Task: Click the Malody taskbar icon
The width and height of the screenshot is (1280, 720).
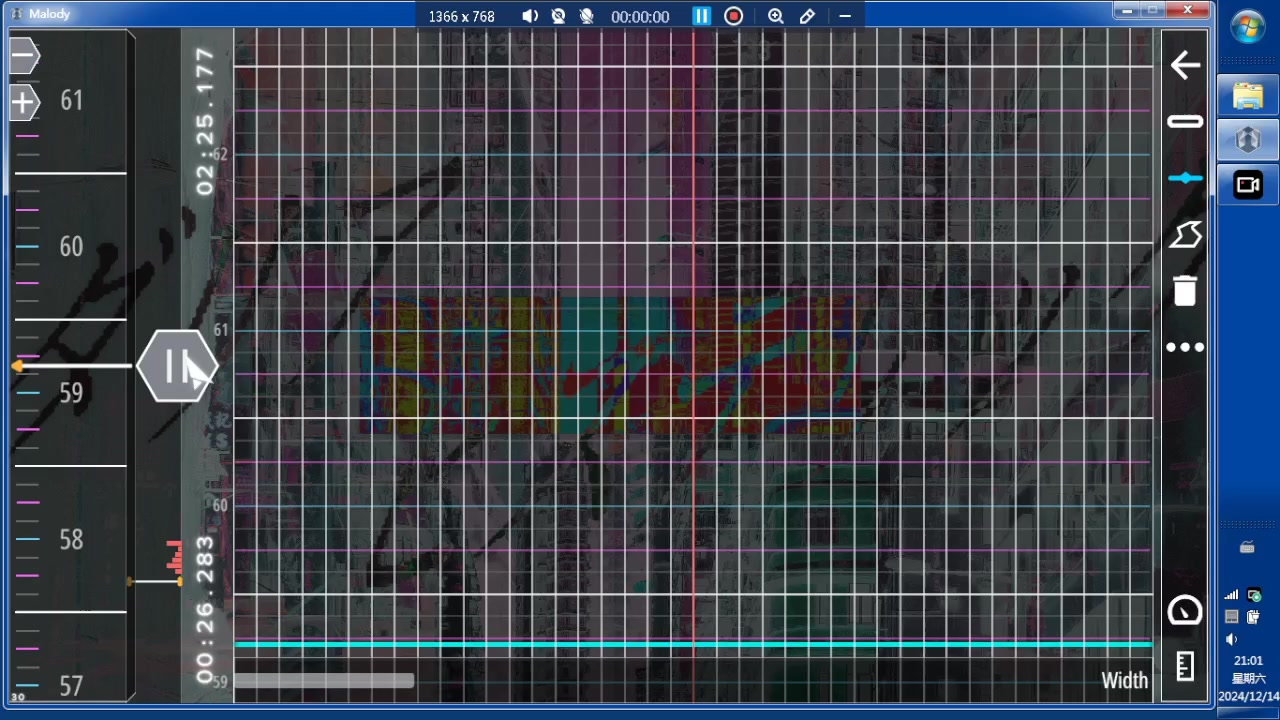Action: point(1248,140)
